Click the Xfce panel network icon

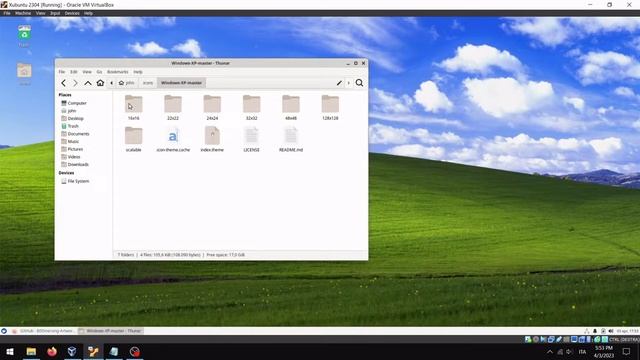click(x=587, y=331)
